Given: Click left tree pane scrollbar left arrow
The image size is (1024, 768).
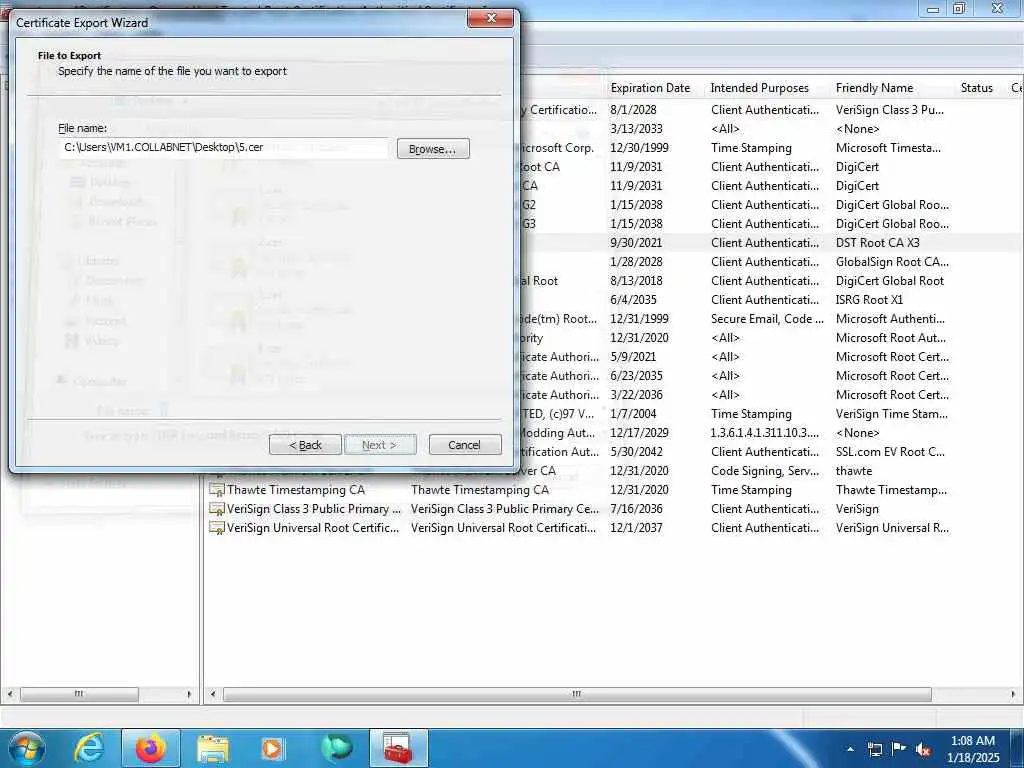Looking at the screenshot, I should click(x=9, y=694).
